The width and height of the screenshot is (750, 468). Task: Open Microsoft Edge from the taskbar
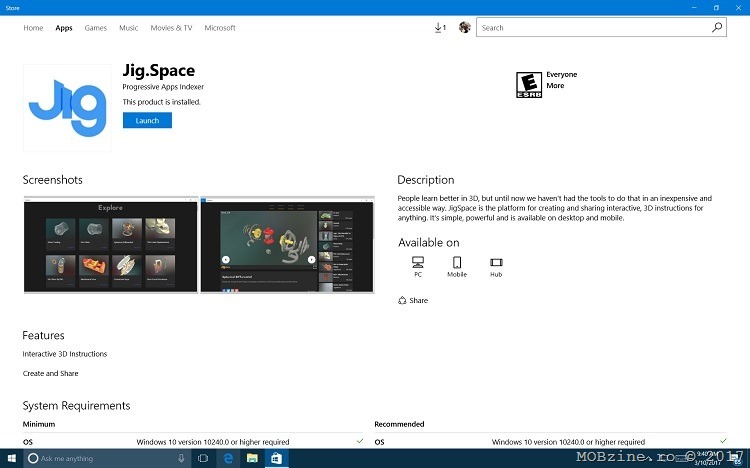point(228,458)
